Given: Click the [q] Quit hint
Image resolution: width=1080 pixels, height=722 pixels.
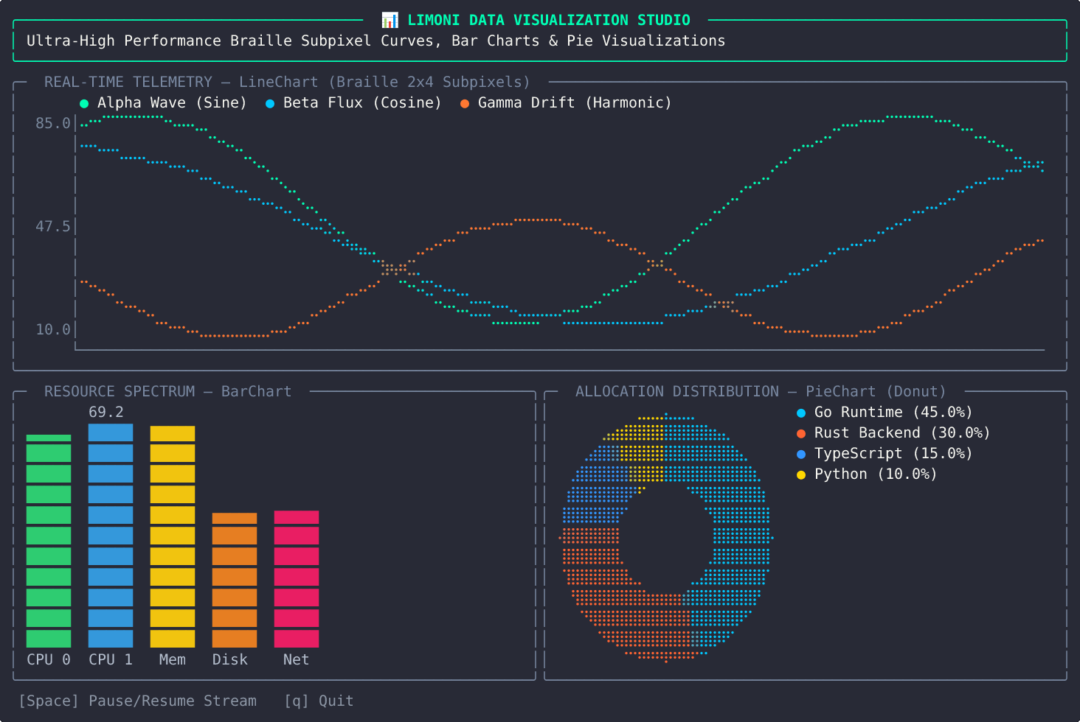Looking at the screenshot, I should pyautogui.click(x=318, y=701).
